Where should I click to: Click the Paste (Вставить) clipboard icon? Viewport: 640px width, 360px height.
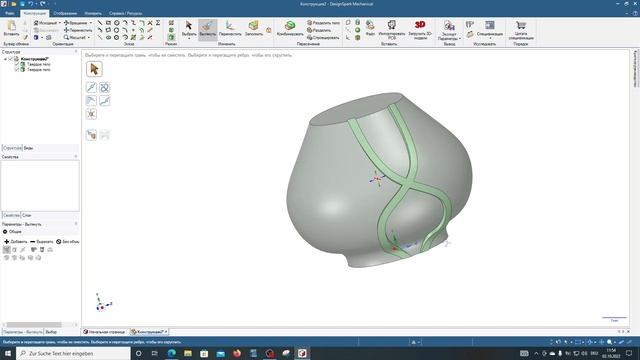point(11,28)
